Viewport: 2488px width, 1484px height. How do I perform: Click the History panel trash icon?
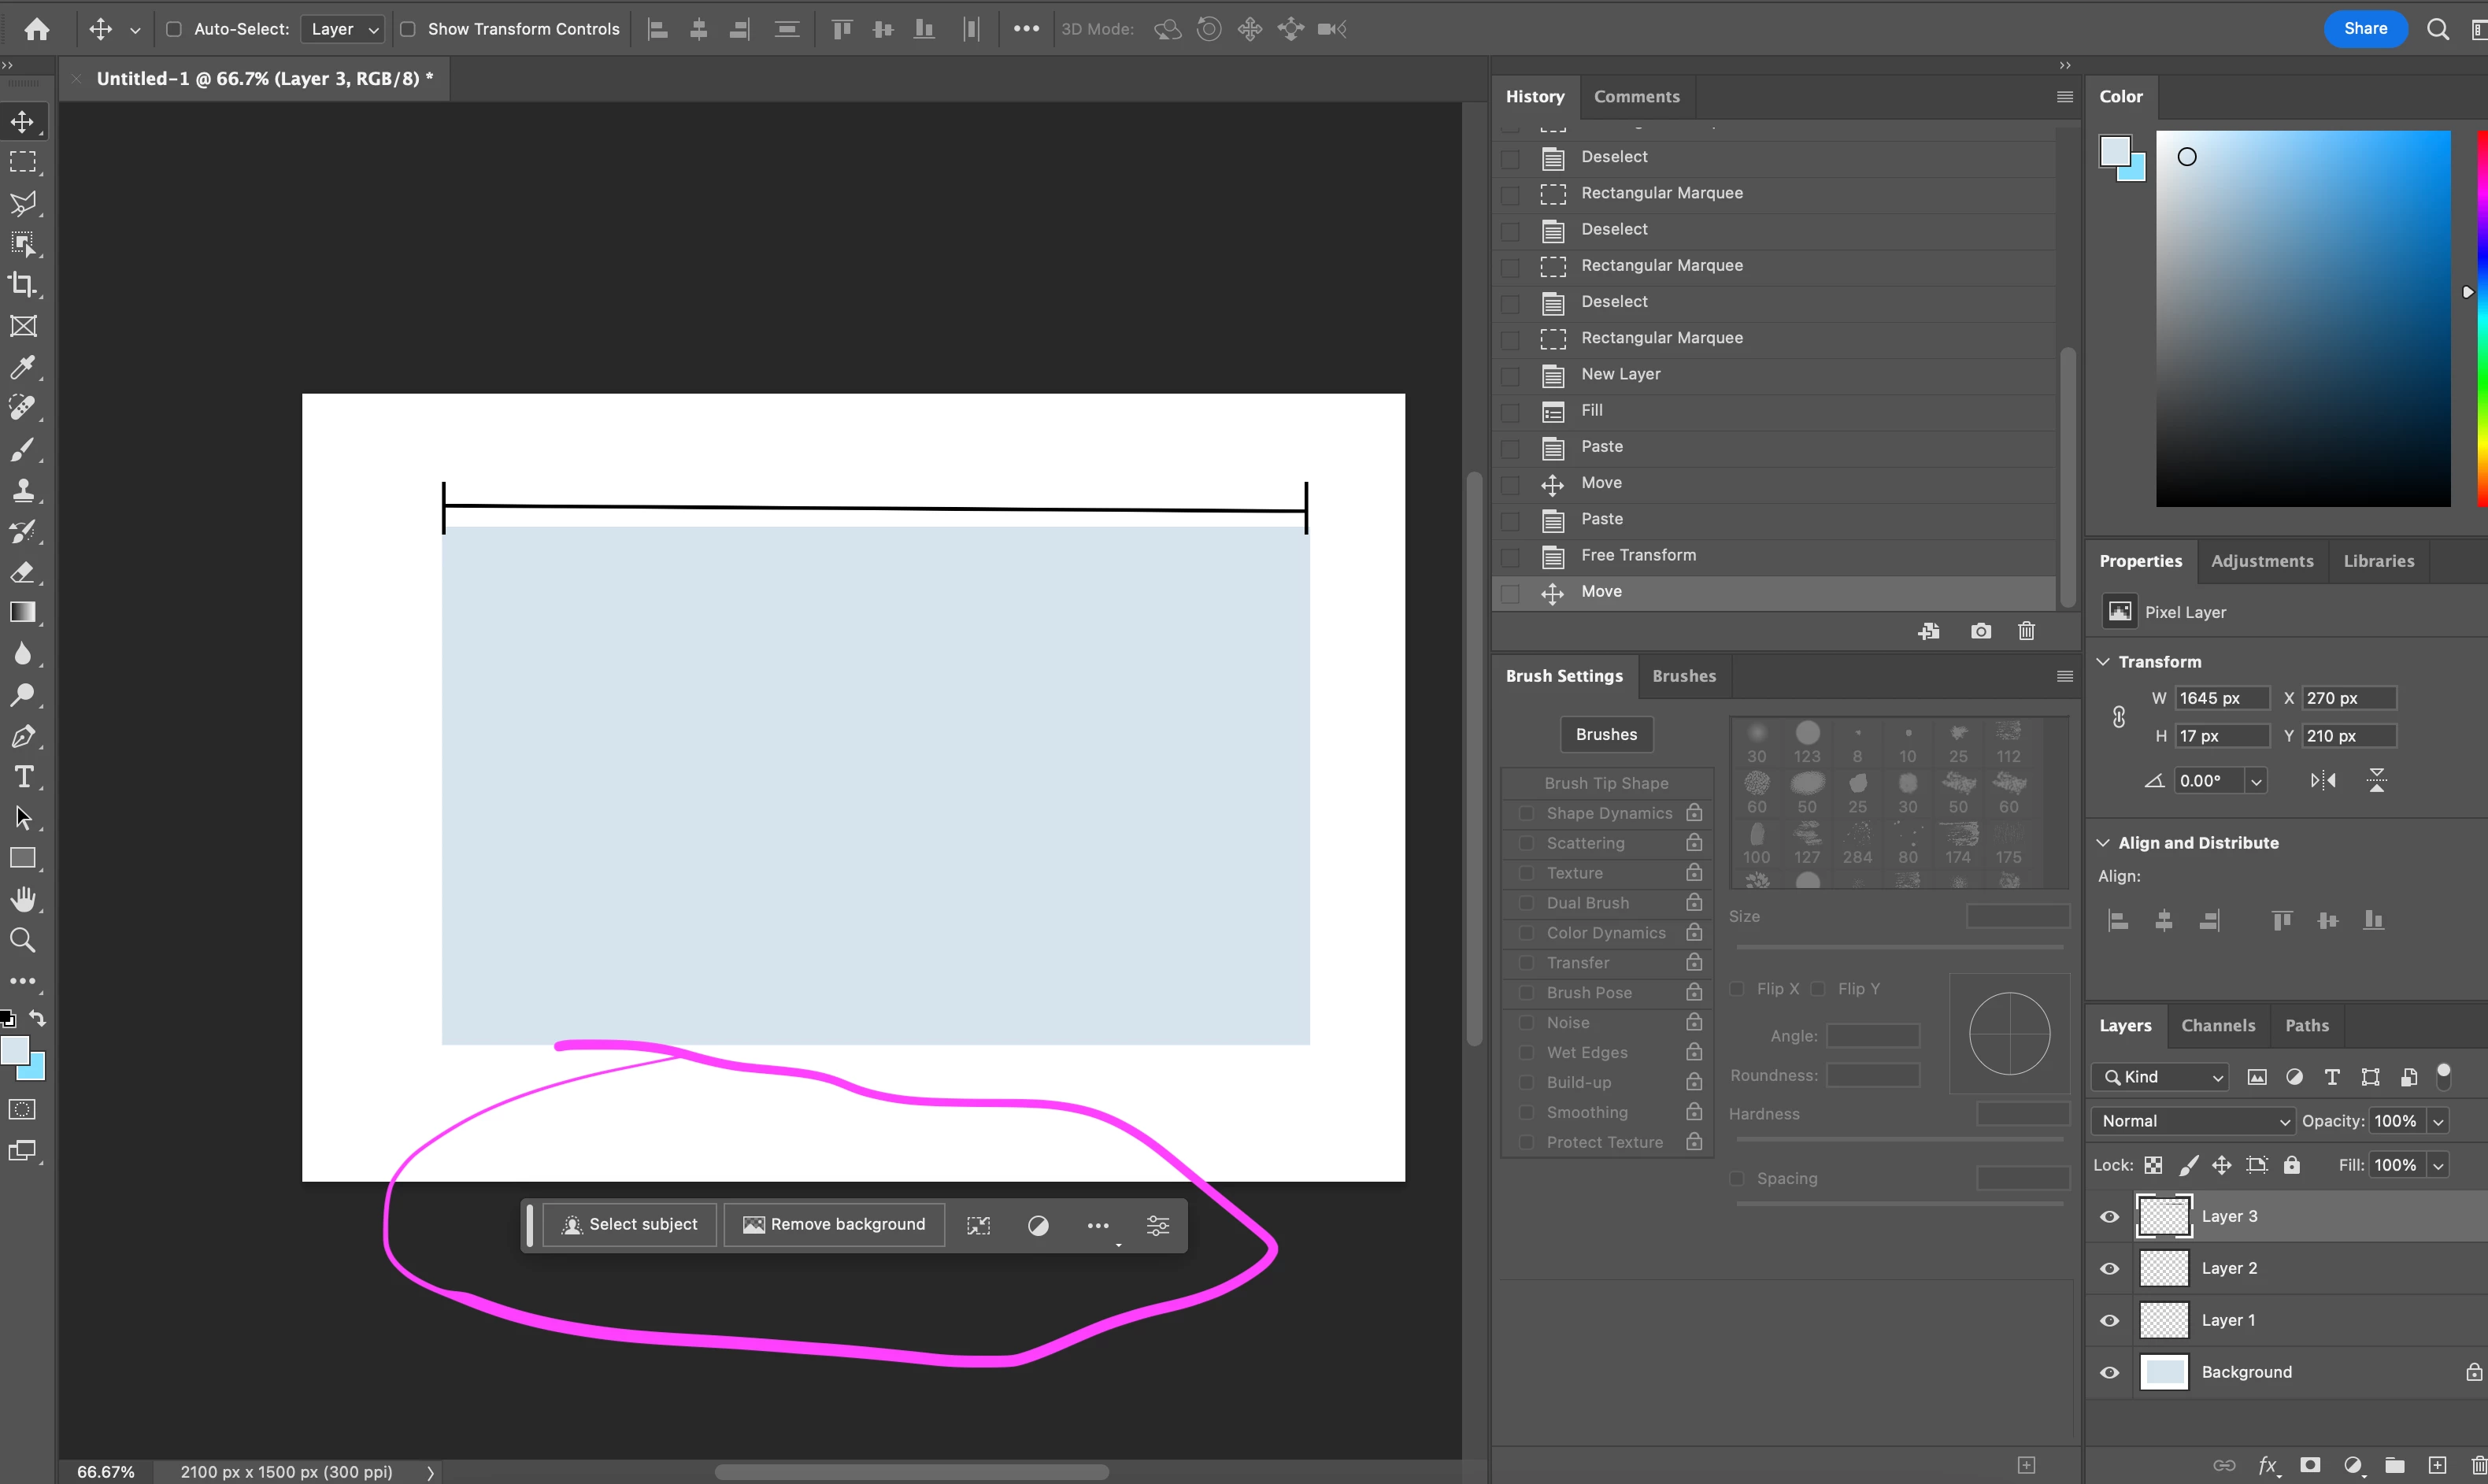click(x=2026, y=631)
